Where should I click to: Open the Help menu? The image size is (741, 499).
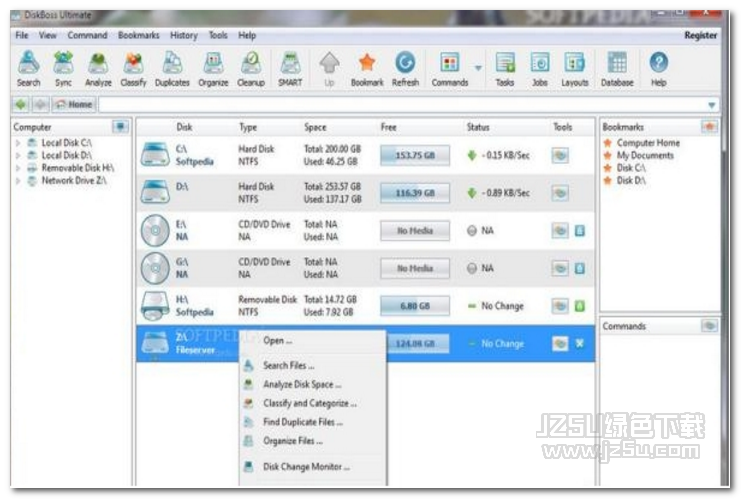coord(247,35)
